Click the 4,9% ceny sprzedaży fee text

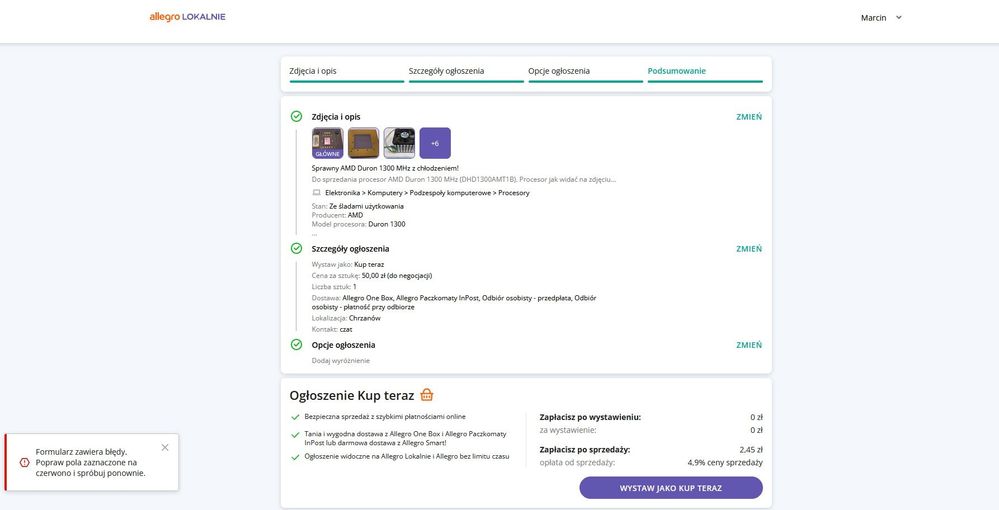(725, 463)
